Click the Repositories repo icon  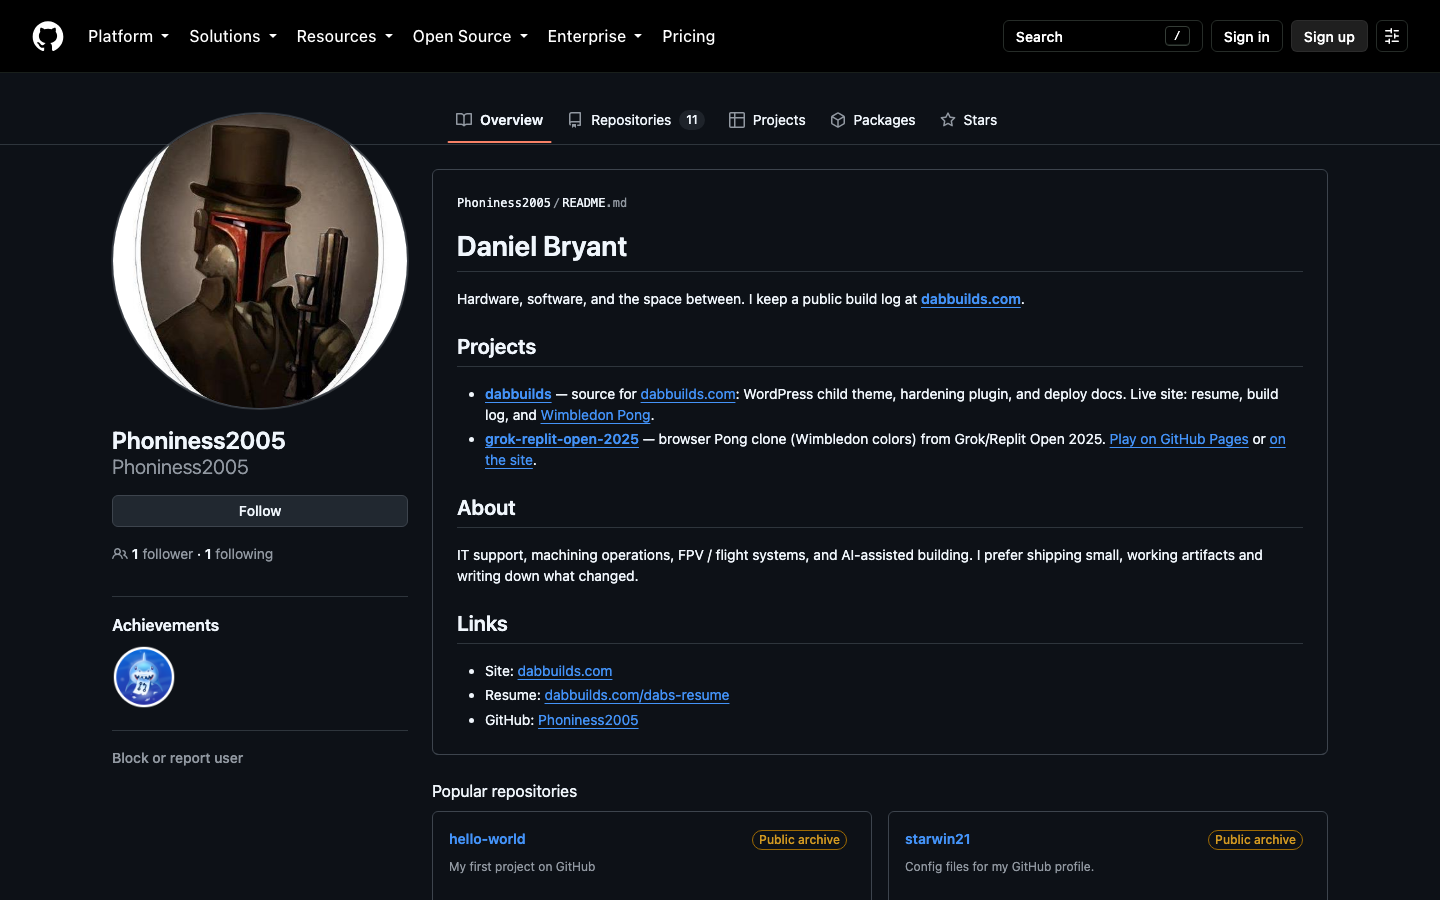(575, 120)
